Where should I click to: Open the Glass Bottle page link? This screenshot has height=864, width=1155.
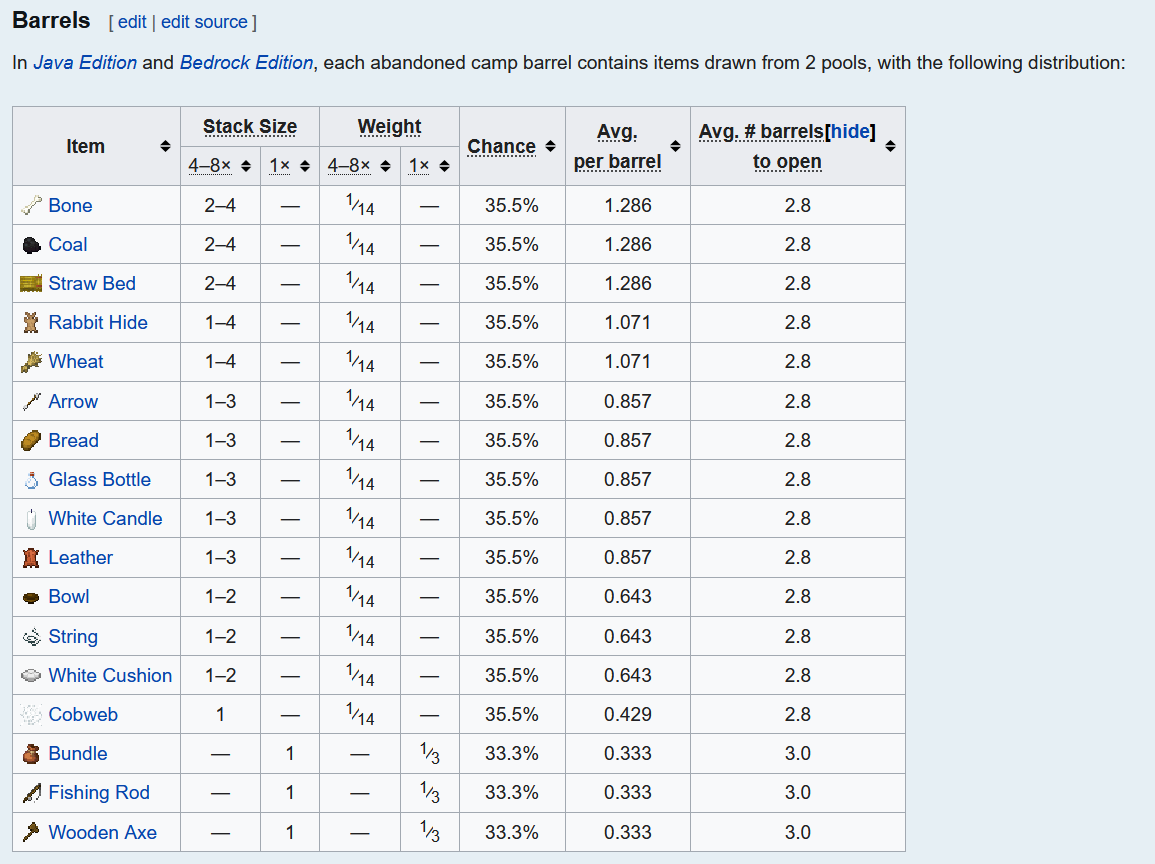tap(99, 480)
